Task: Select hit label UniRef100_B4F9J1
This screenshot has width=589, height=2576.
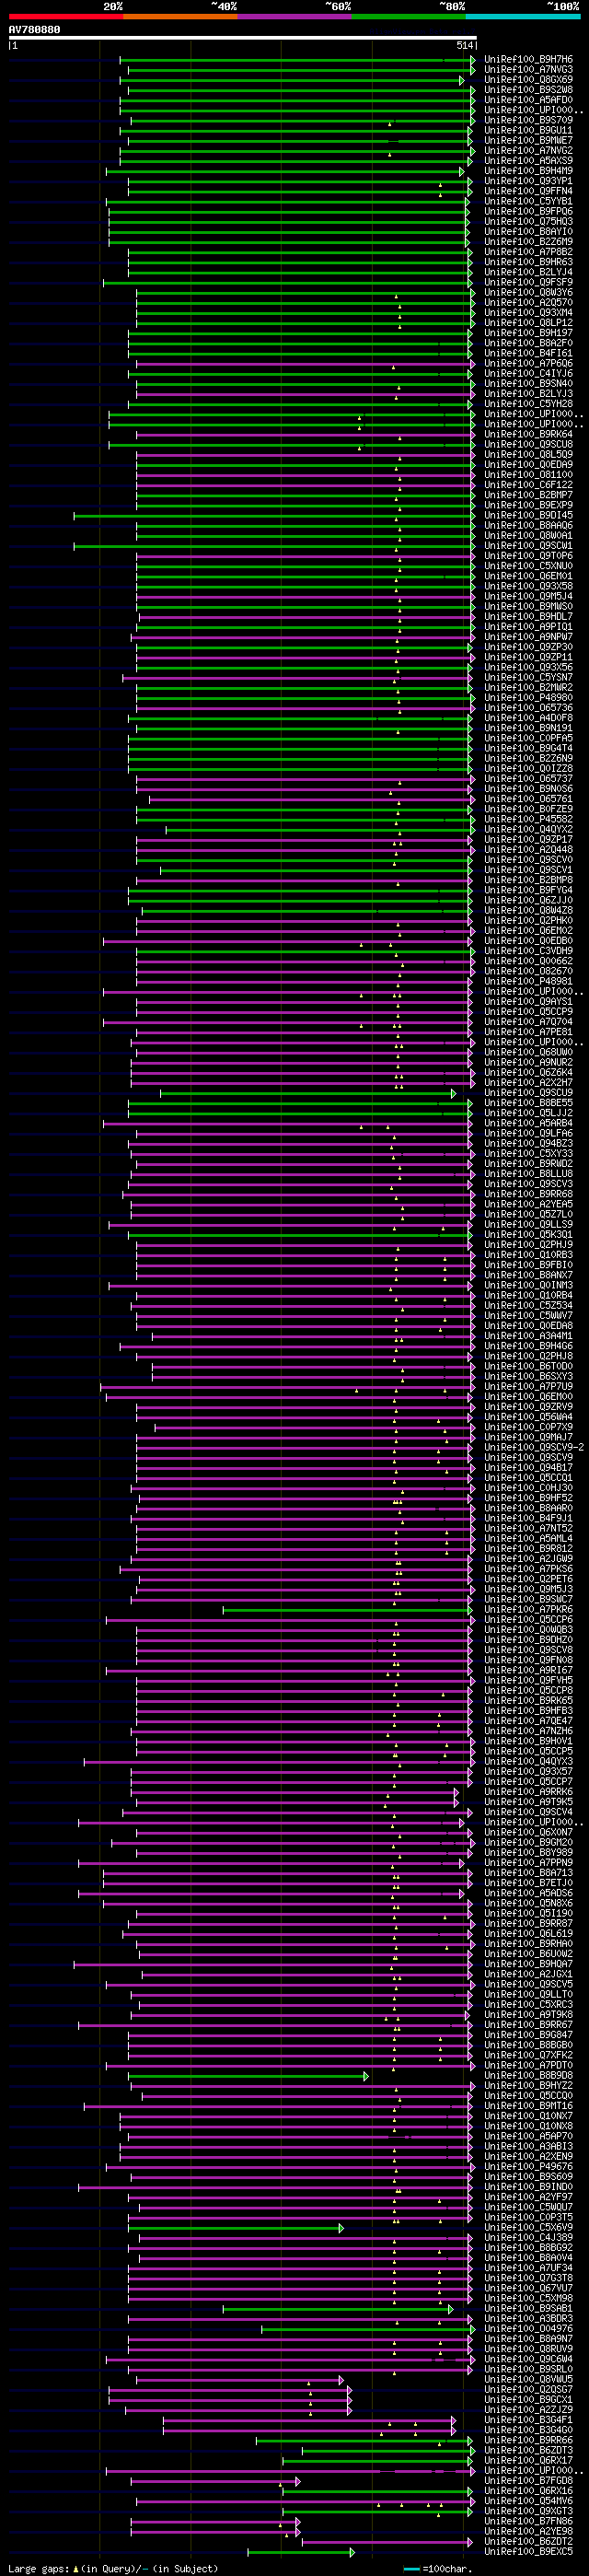Action: (x=529, y=1518)
